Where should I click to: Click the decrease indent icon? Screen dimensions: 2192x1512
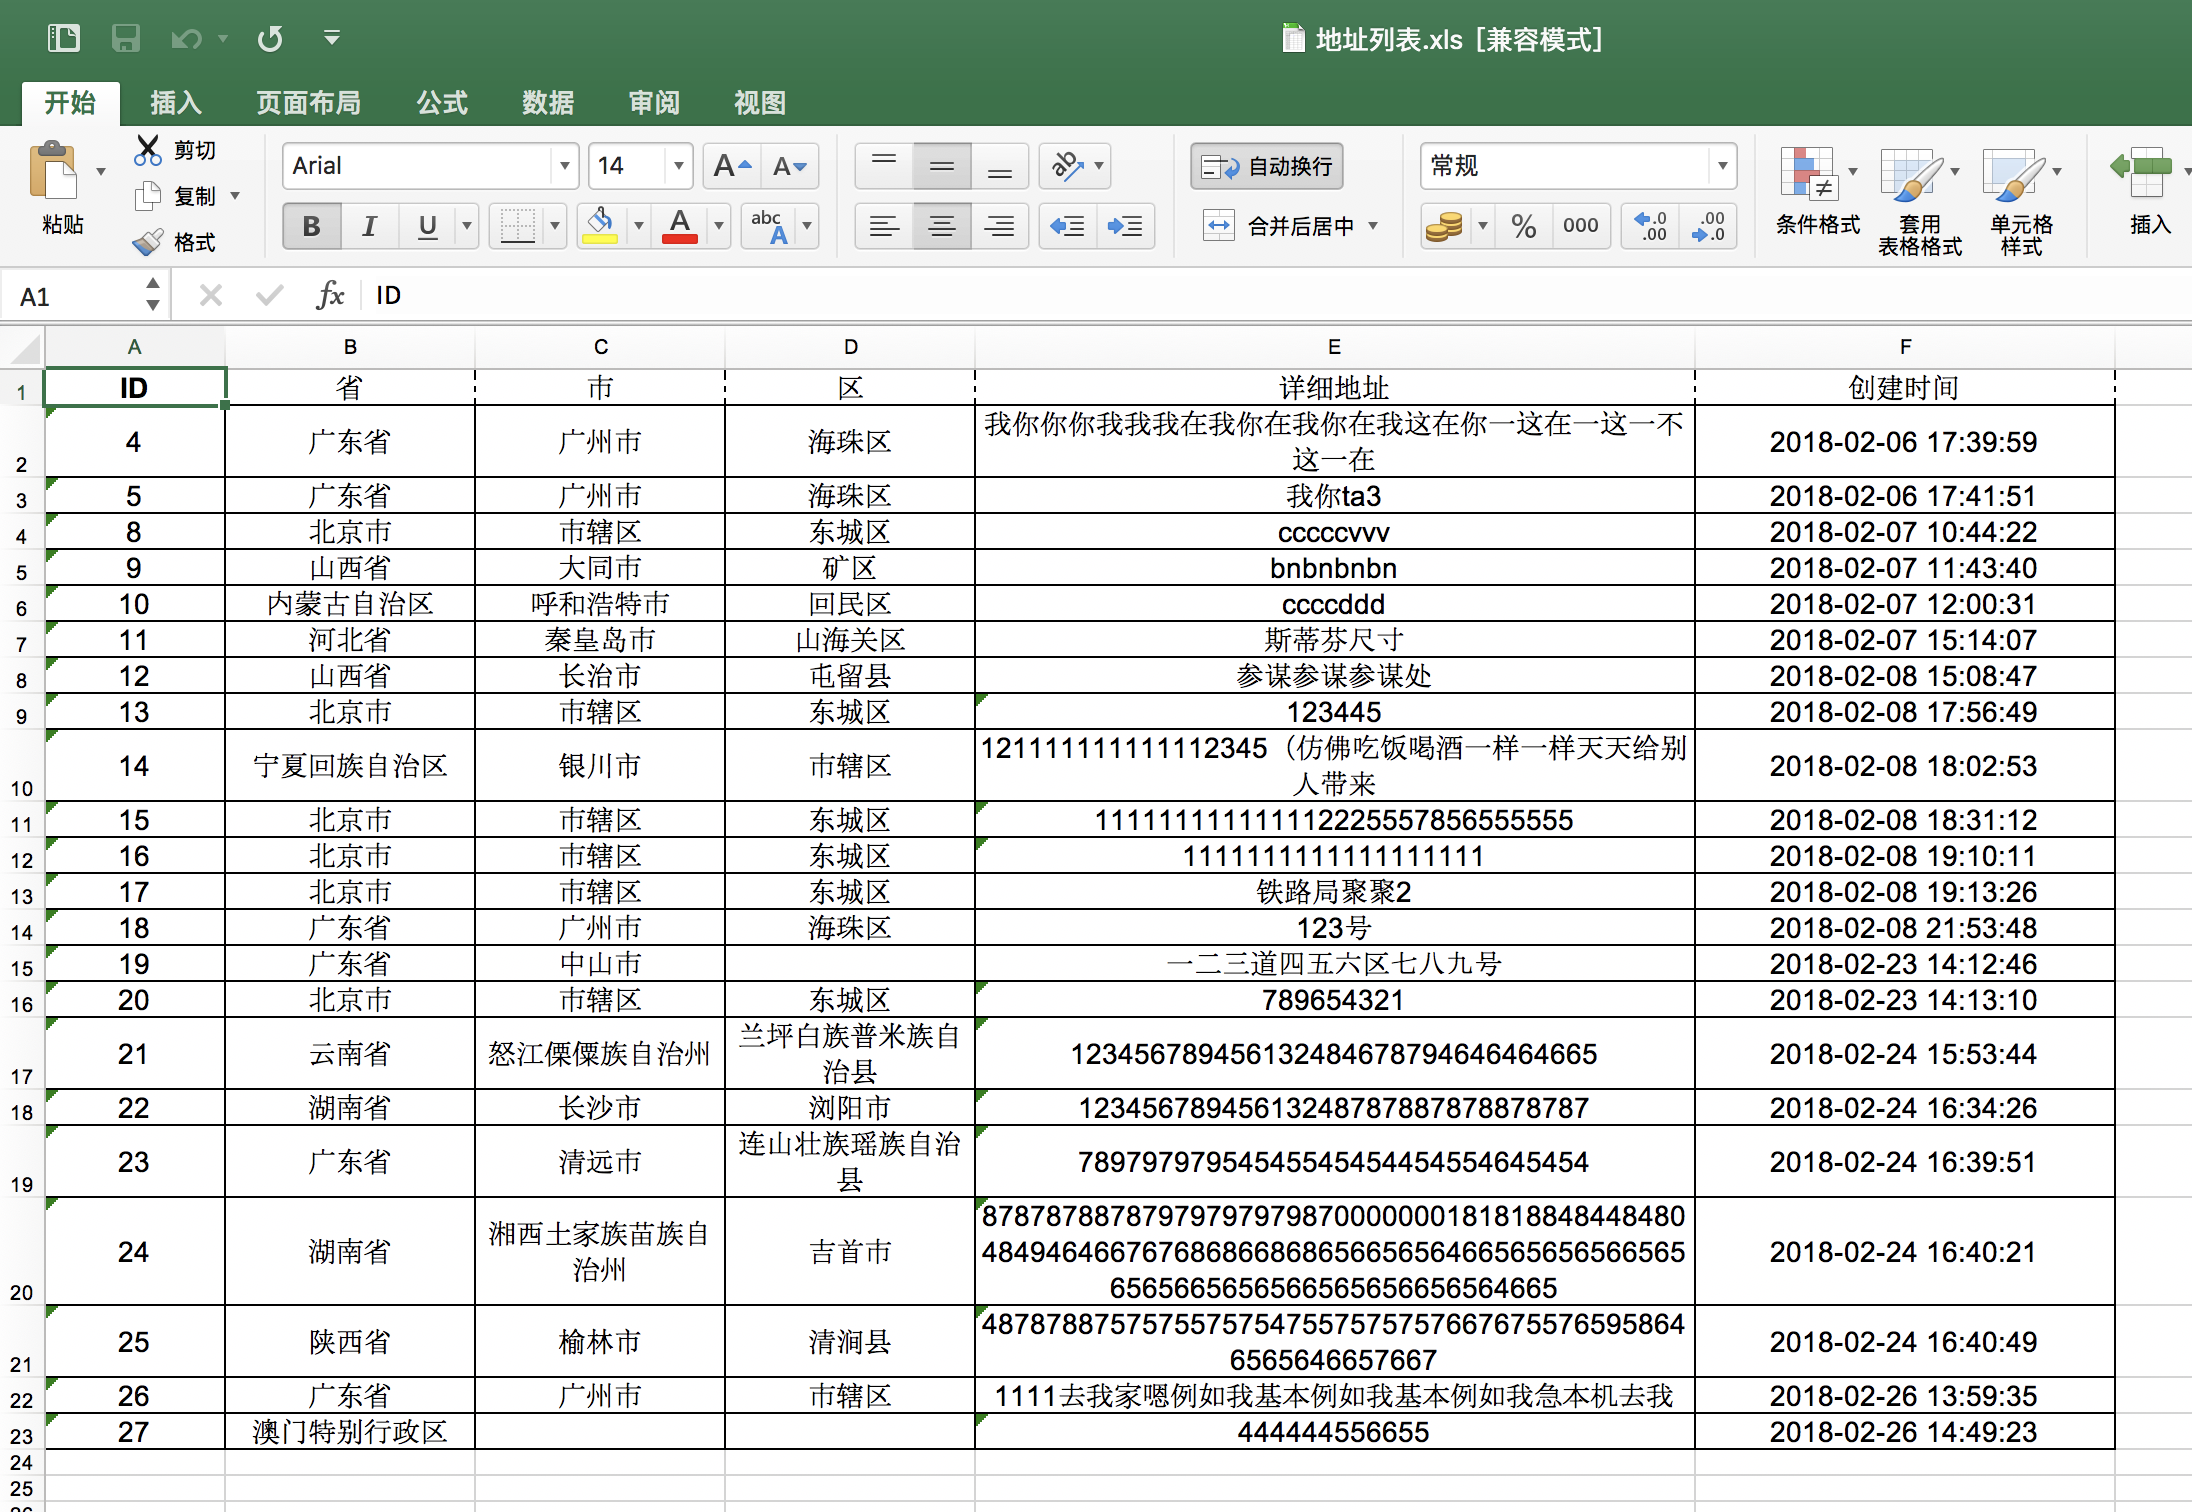click(1068, 226)
